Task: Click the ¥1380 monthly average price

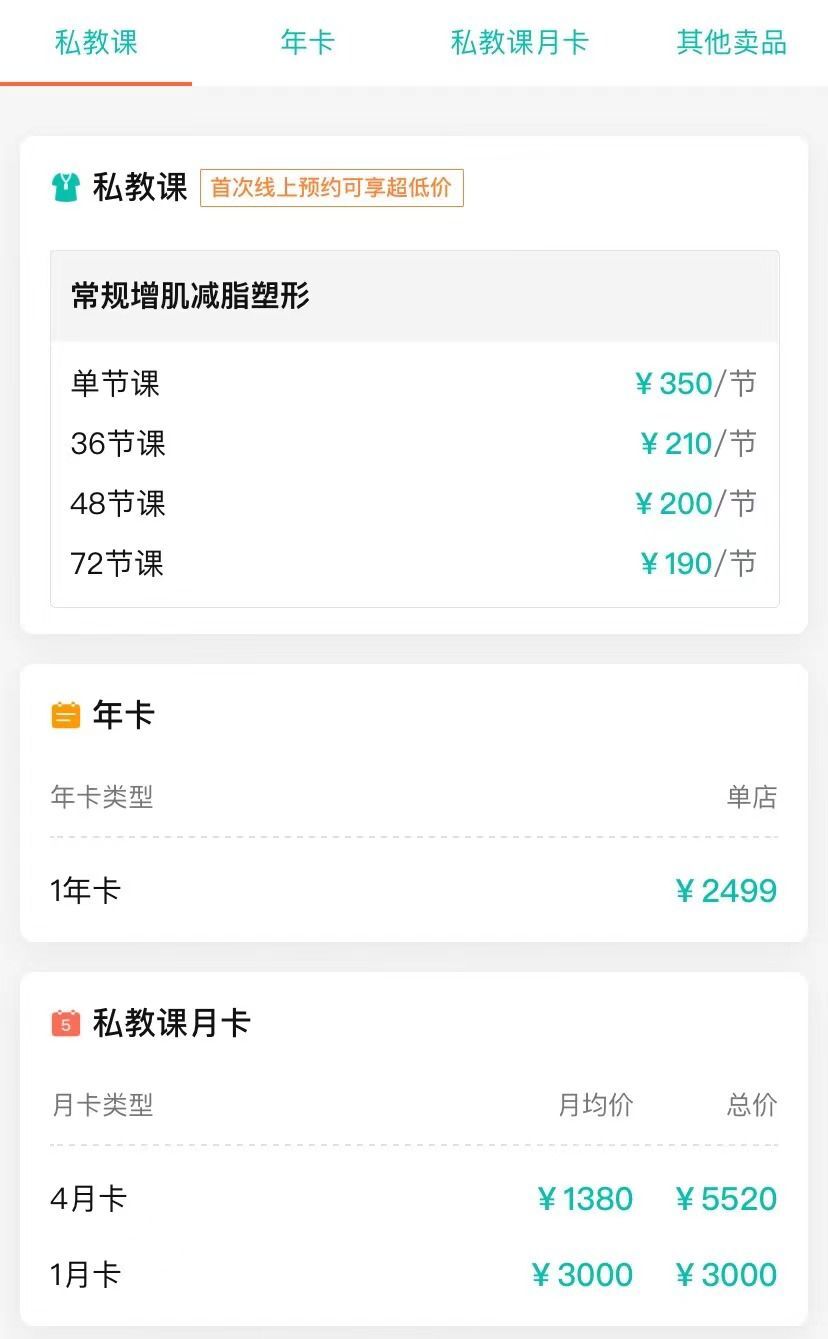Action: pos(585,1198)
